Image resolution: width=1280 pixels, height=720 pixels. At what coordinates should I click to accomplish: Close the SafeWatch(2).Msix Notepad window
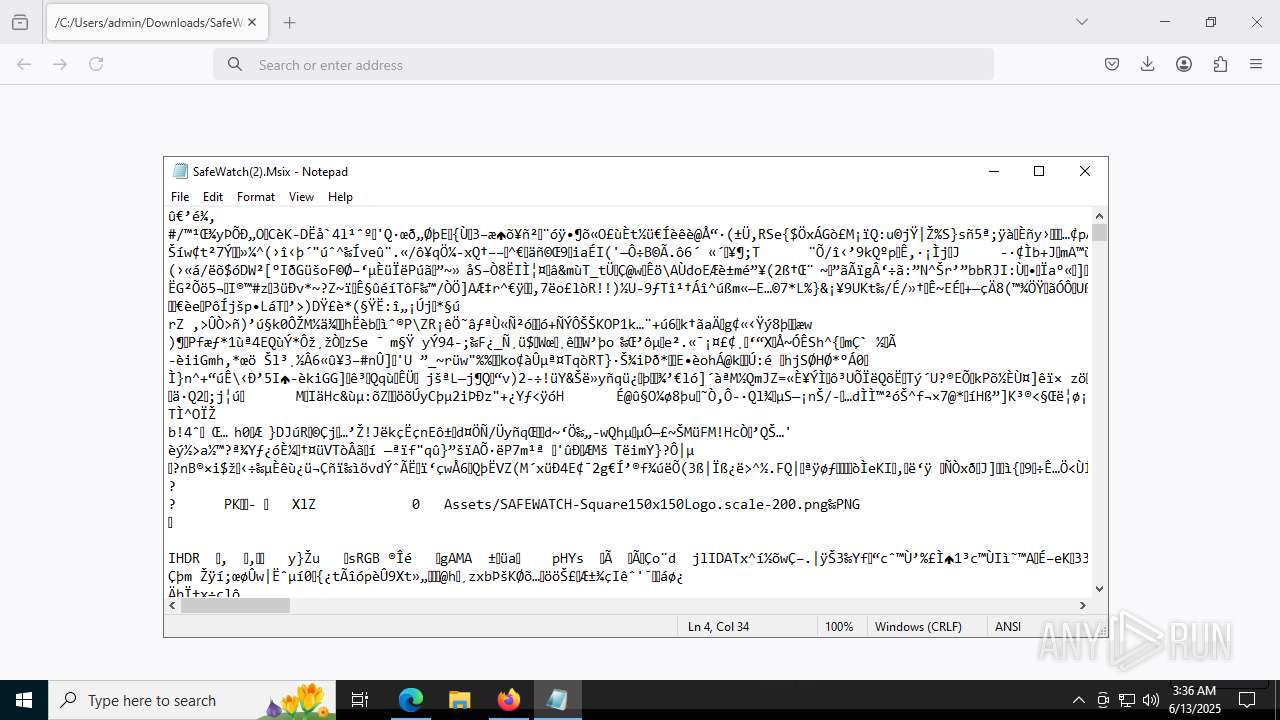1085,171
